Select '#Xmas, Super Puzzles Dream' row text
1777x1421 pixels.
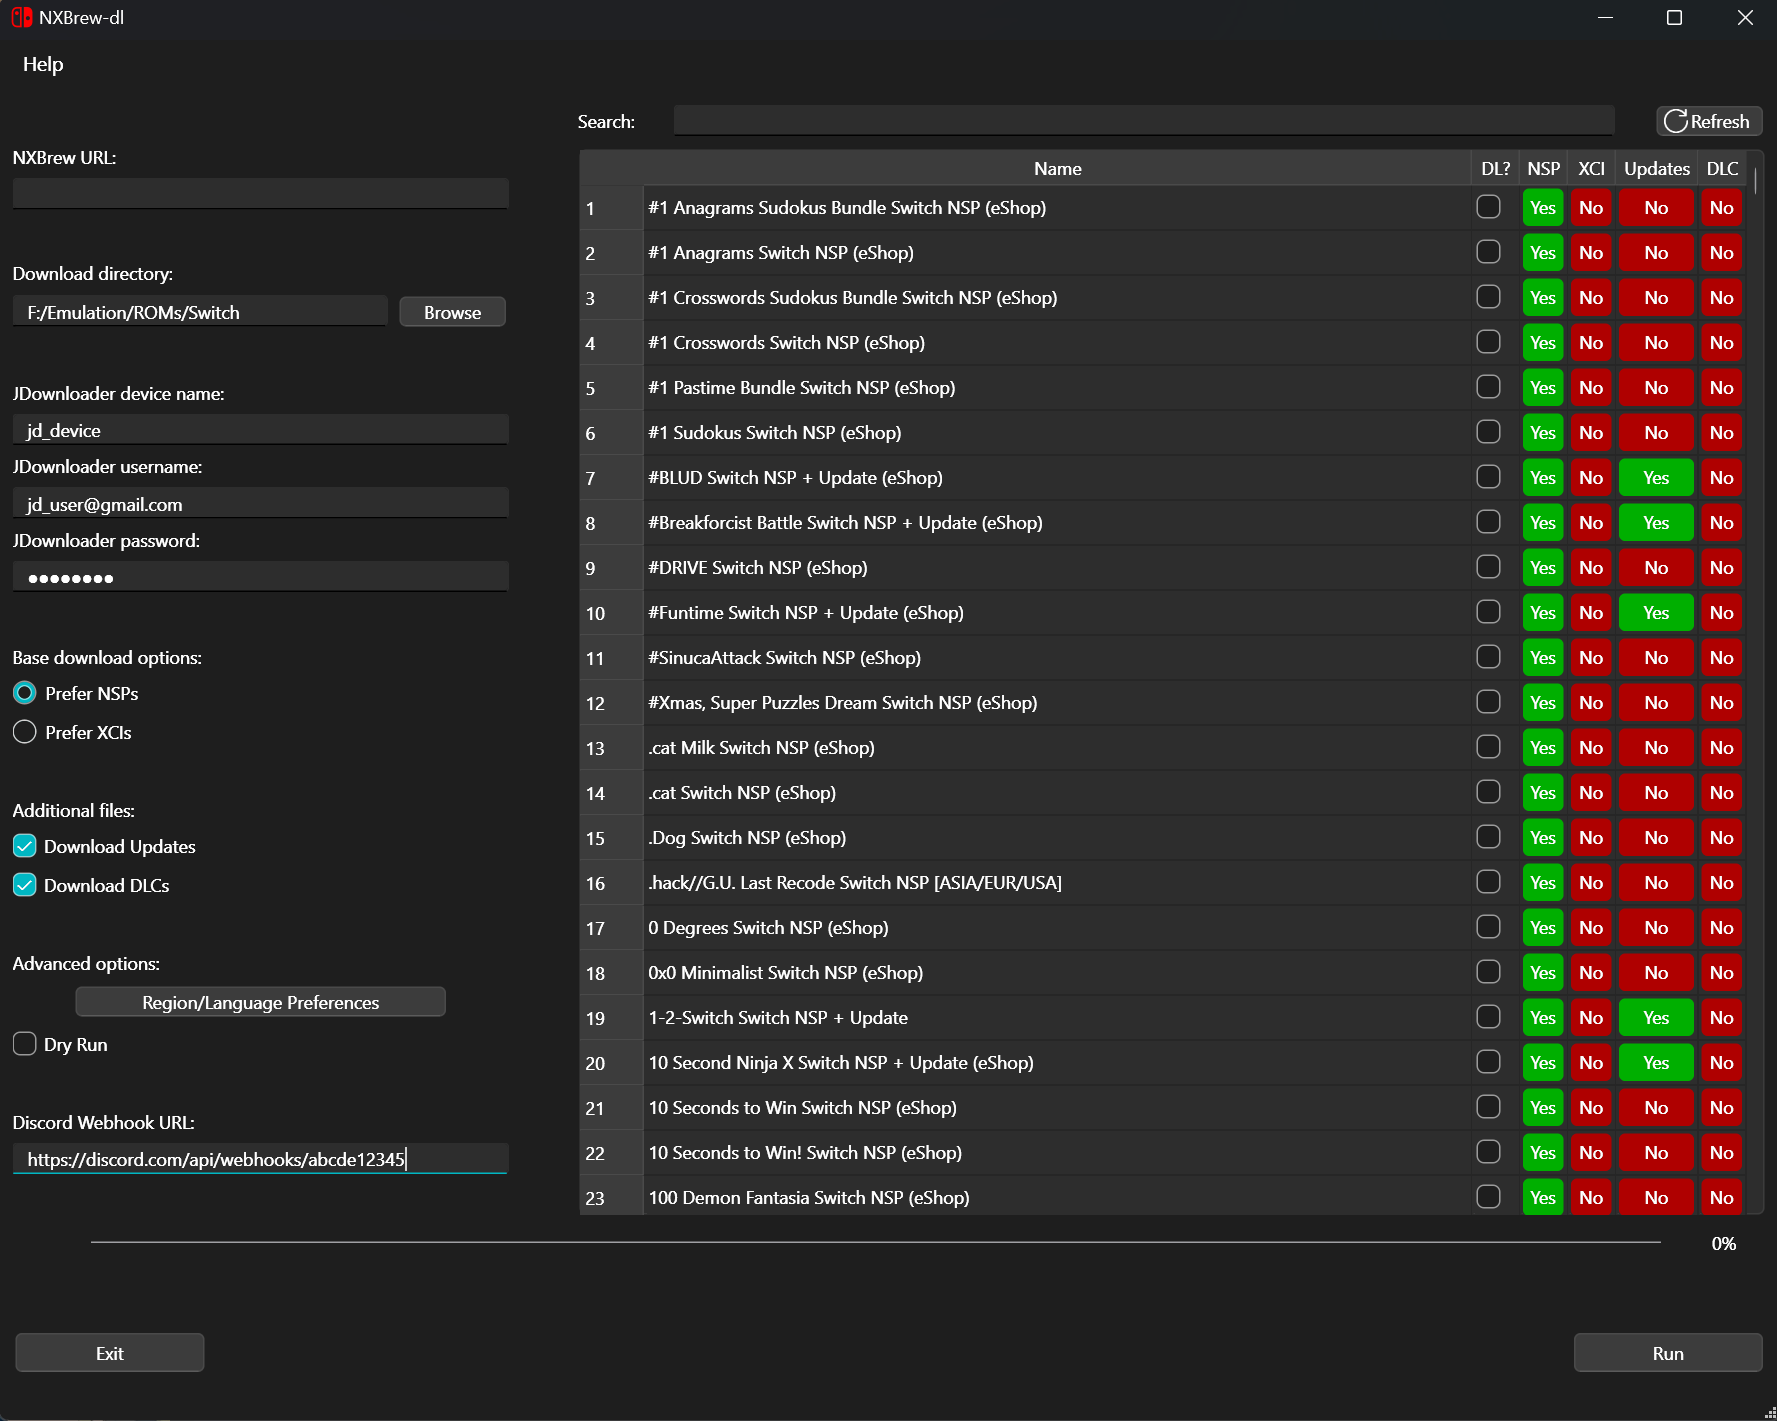(842, 703)
